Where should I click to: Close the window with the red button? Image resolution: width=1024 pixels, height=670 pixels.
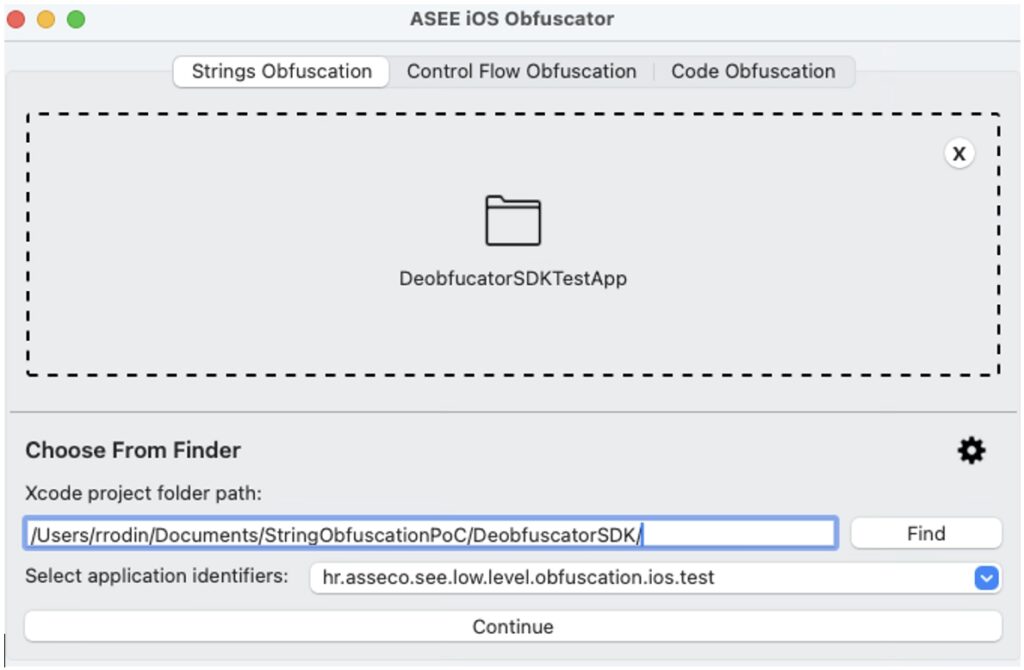click(16, 19)
